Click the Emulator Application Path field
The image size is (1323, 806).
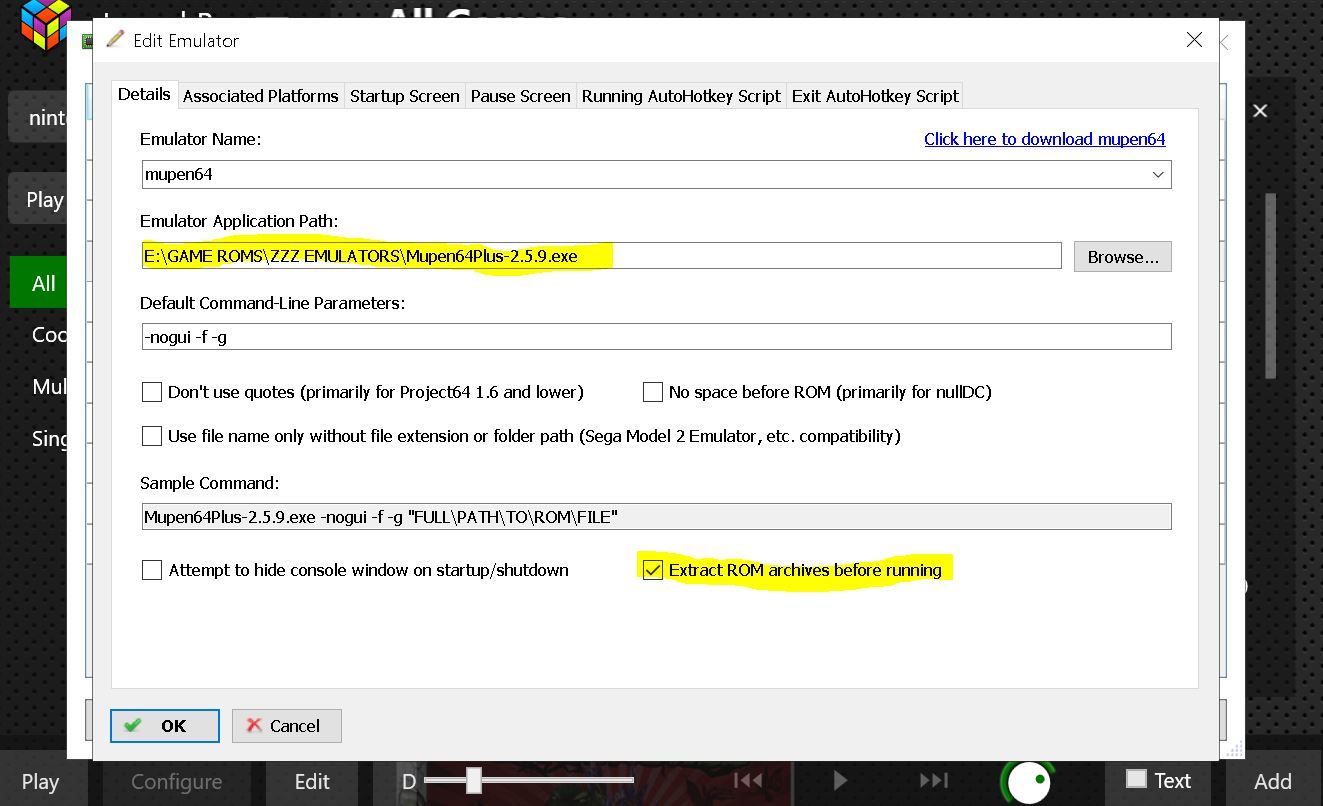coord(601,256)
